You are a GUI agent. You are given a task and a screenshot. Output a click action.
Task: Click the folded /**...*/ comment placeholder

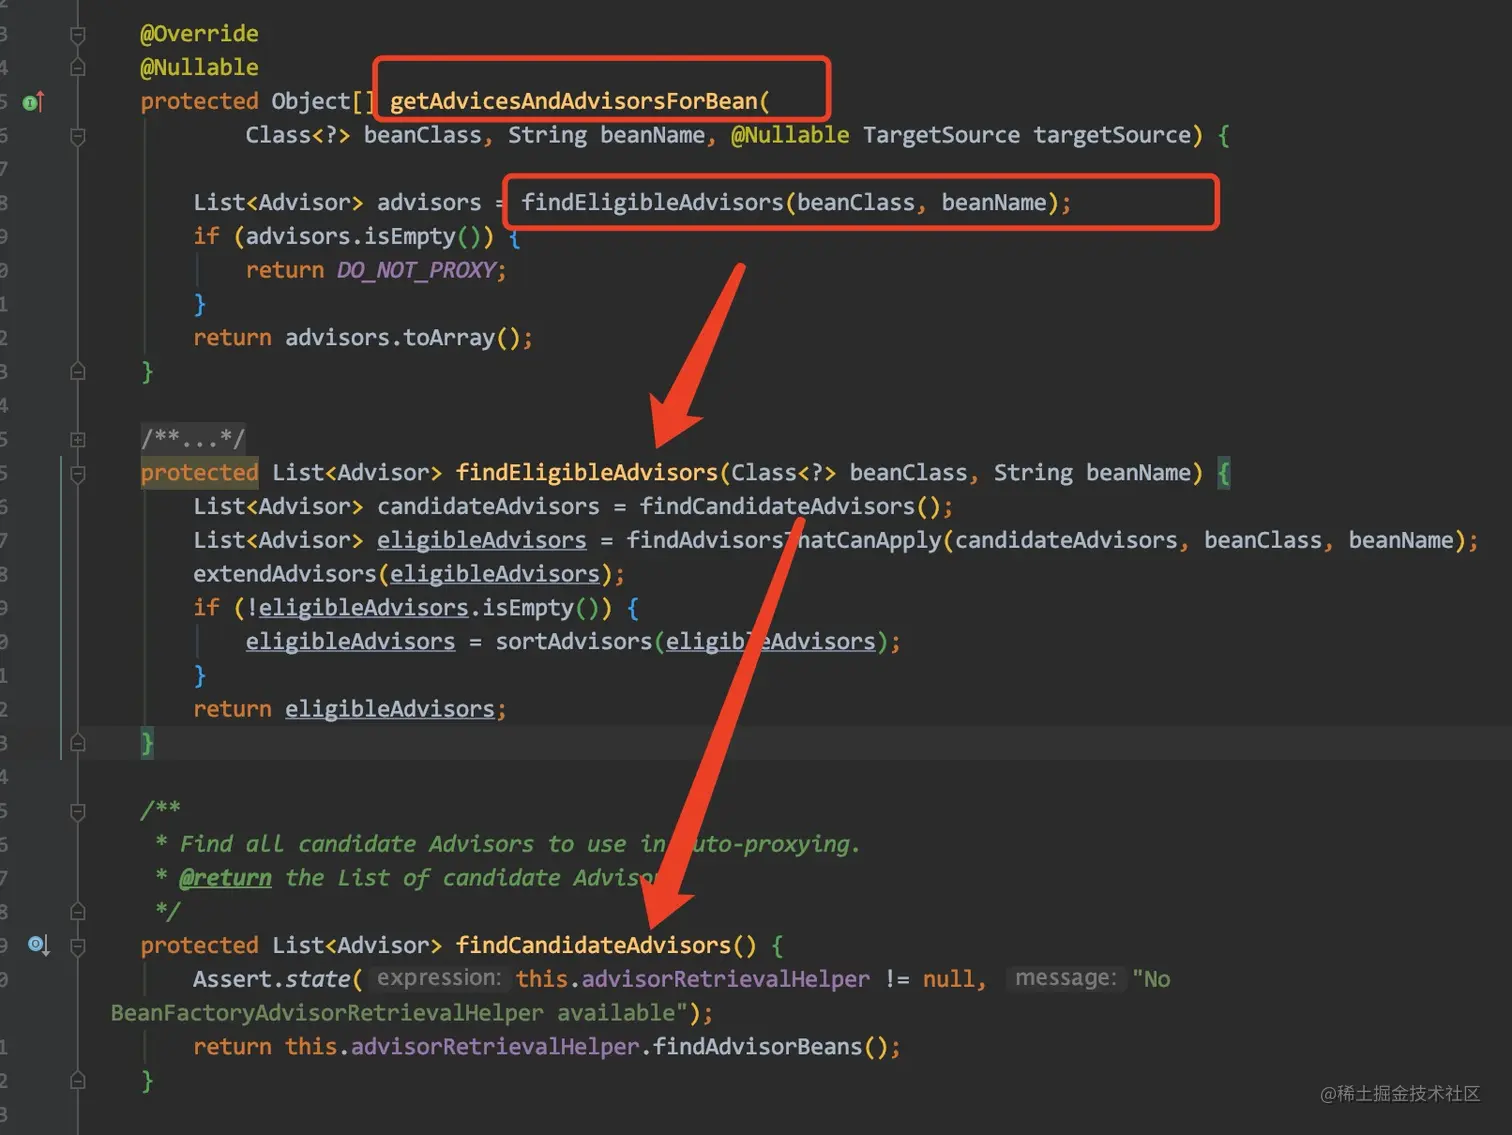[x=192, y=438]
